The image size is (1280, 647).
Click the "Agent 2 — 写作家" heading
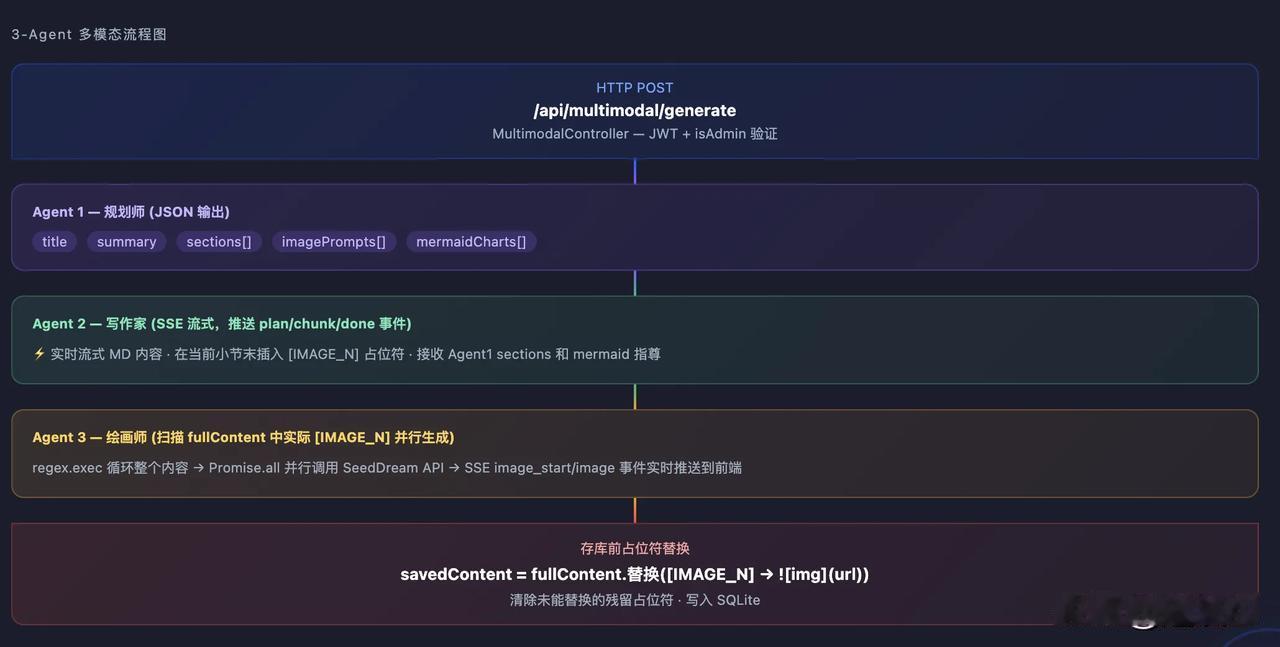point(222,324)
